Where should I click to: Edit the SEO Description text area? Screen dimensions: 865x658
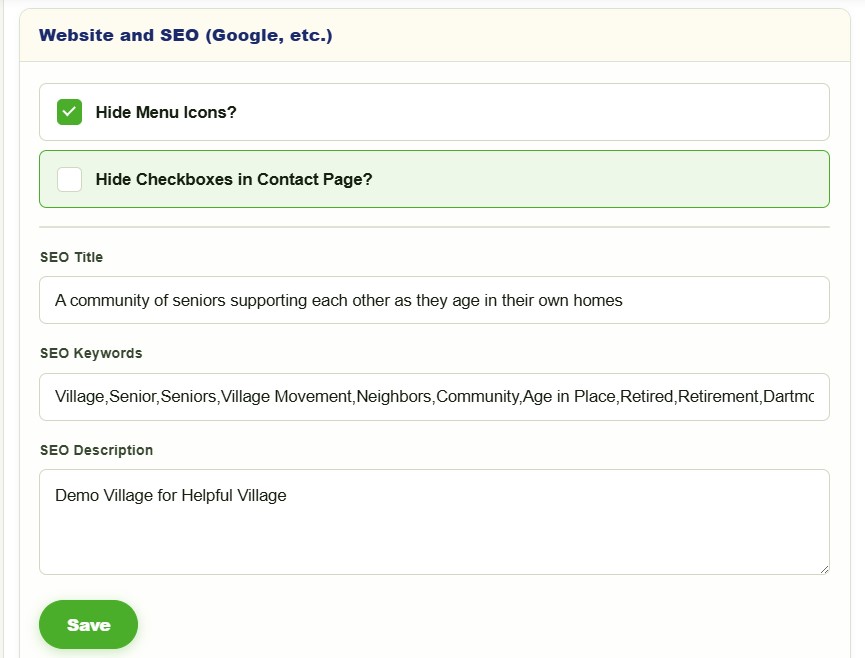coord(434,522)
